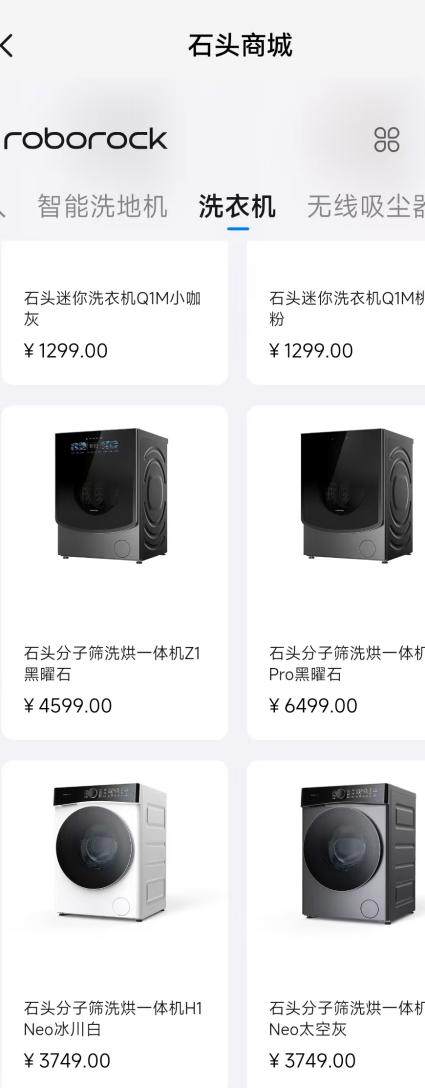Tap the ¥3749.00 price under 冰川白
Image resolution: width=425 pixels, height=1088 pixels.
coord(67,1061)
